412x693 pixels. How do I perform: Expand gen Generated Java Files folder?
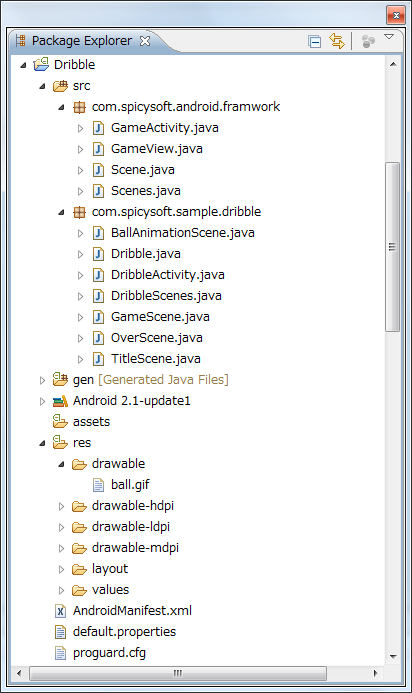click(42, 380)
